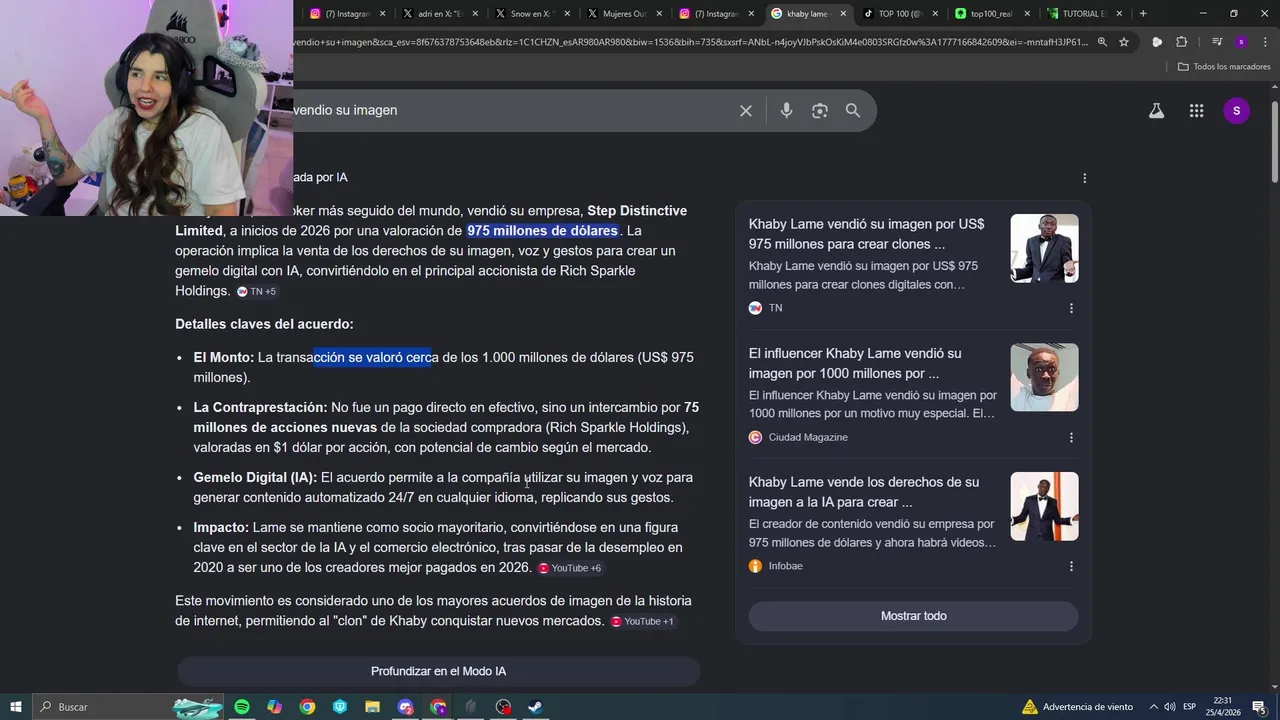
Task: Open more options for the AI overview
Action: coord(1085,178)
